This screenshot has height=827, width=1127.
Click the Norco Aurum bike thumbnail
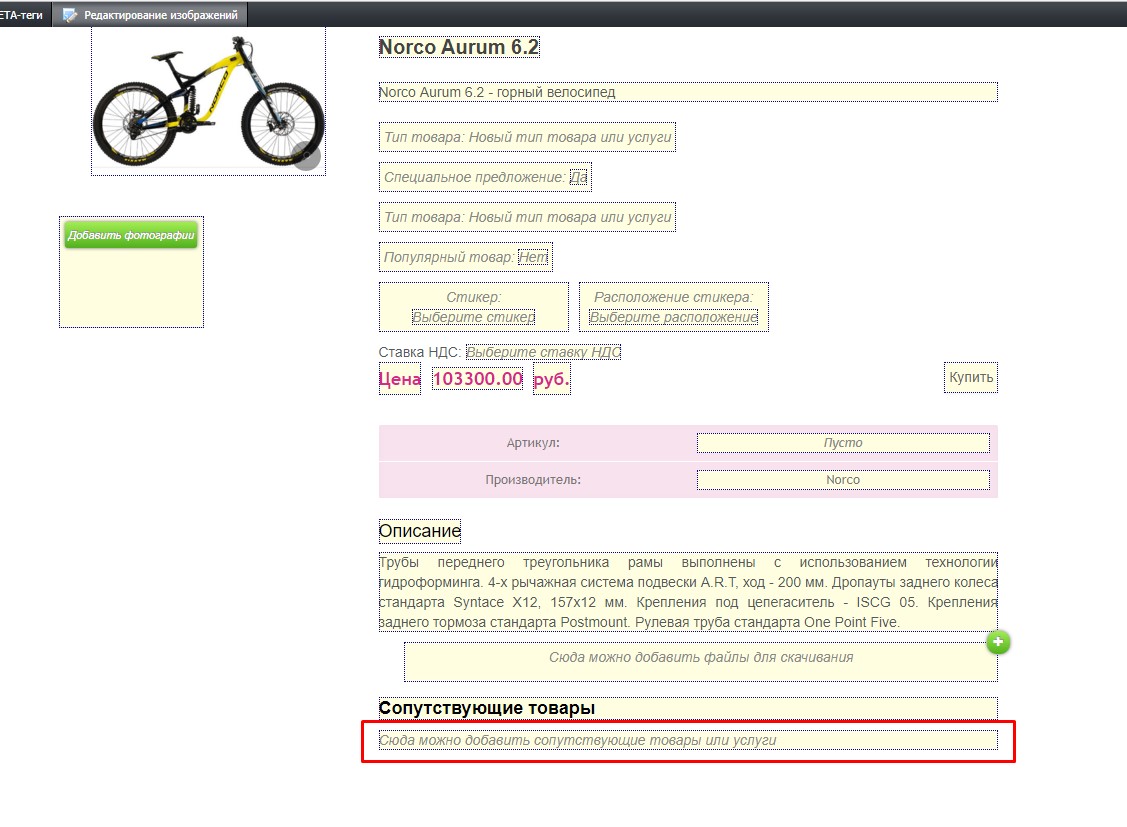[x=208, y=101]
